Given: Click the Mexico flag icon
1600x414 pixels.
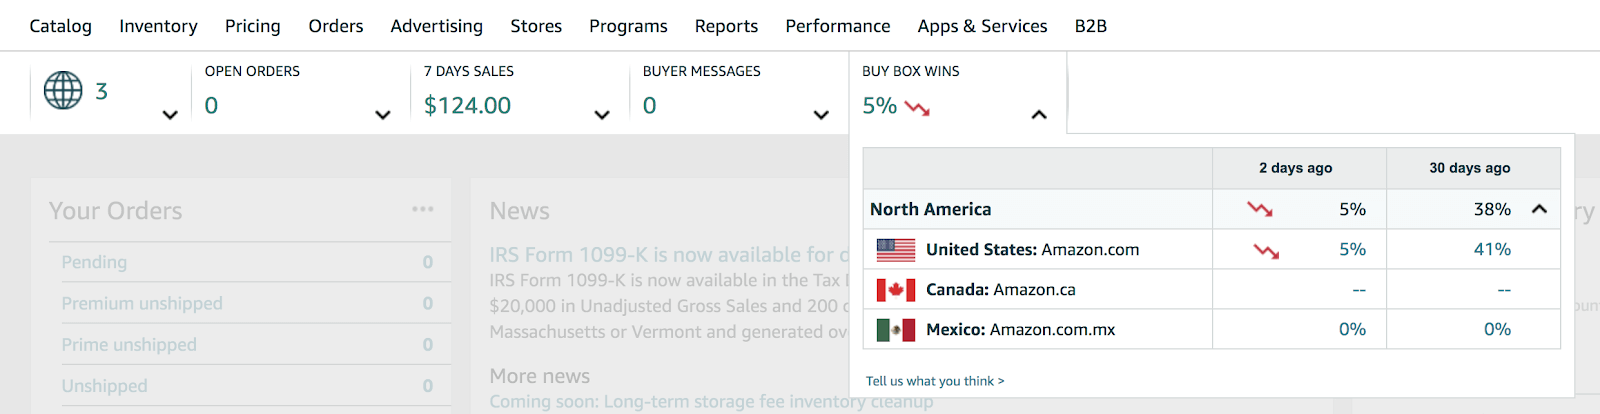Looking at the screenshot, I should click(896, 330).
